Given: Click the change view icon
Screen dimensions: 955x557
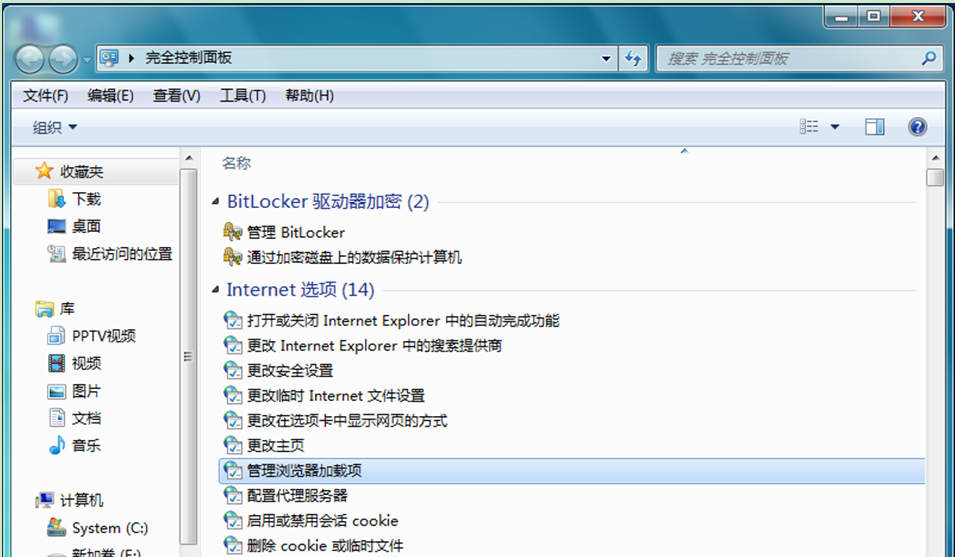Looking at the screenshot, I should click(809, 127).
